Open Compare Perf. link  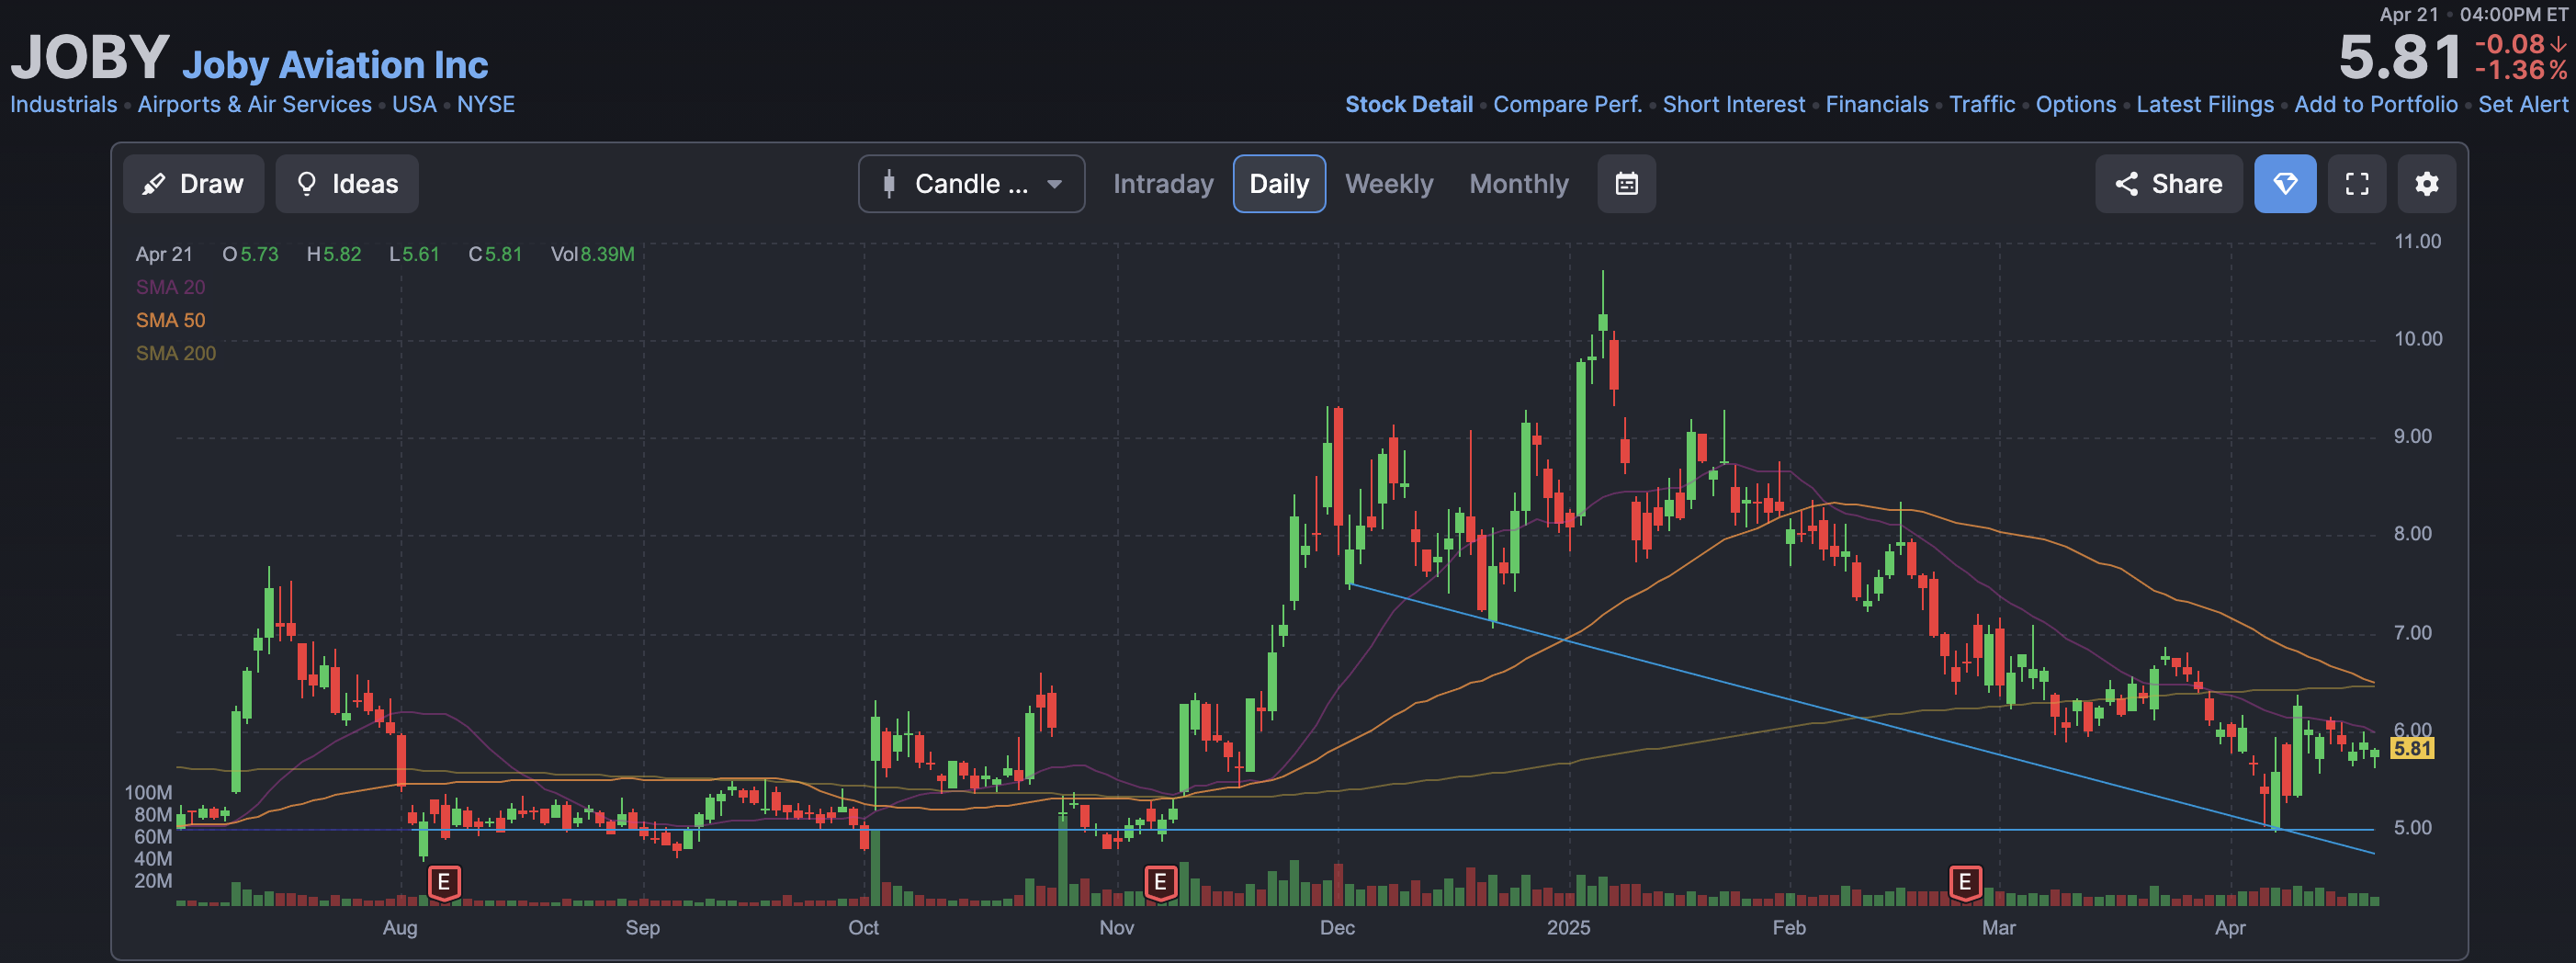pos(1567,105)
